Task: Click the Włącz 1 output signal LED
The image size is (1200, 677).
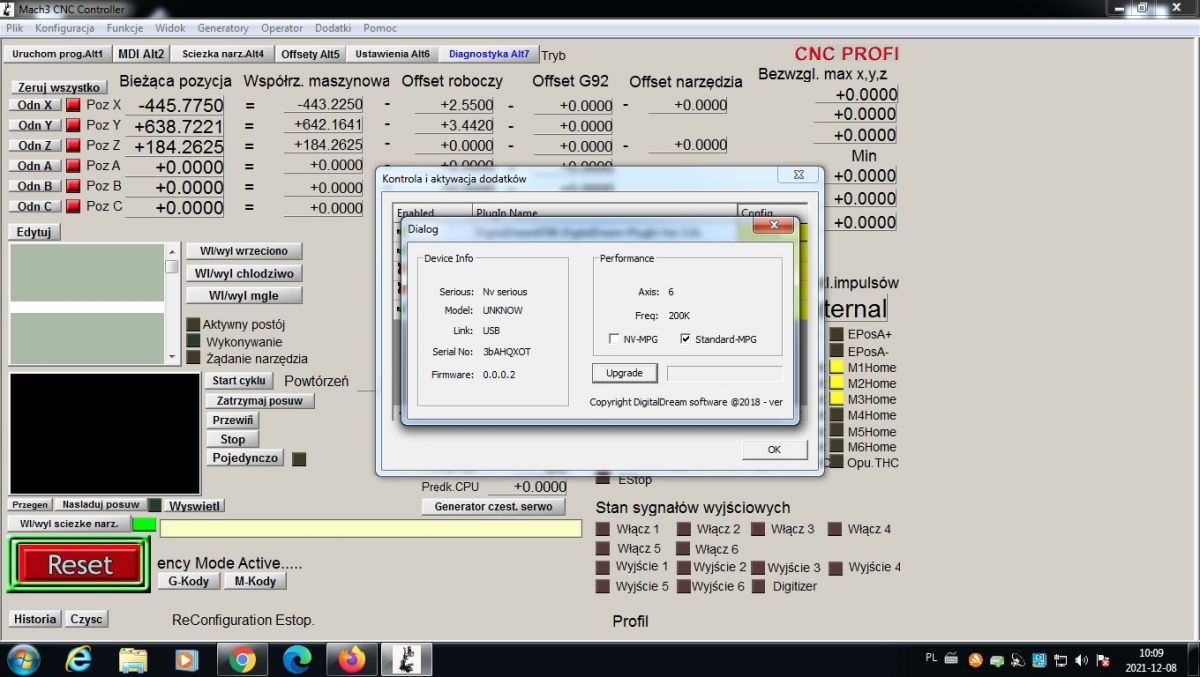Action: 603,529
